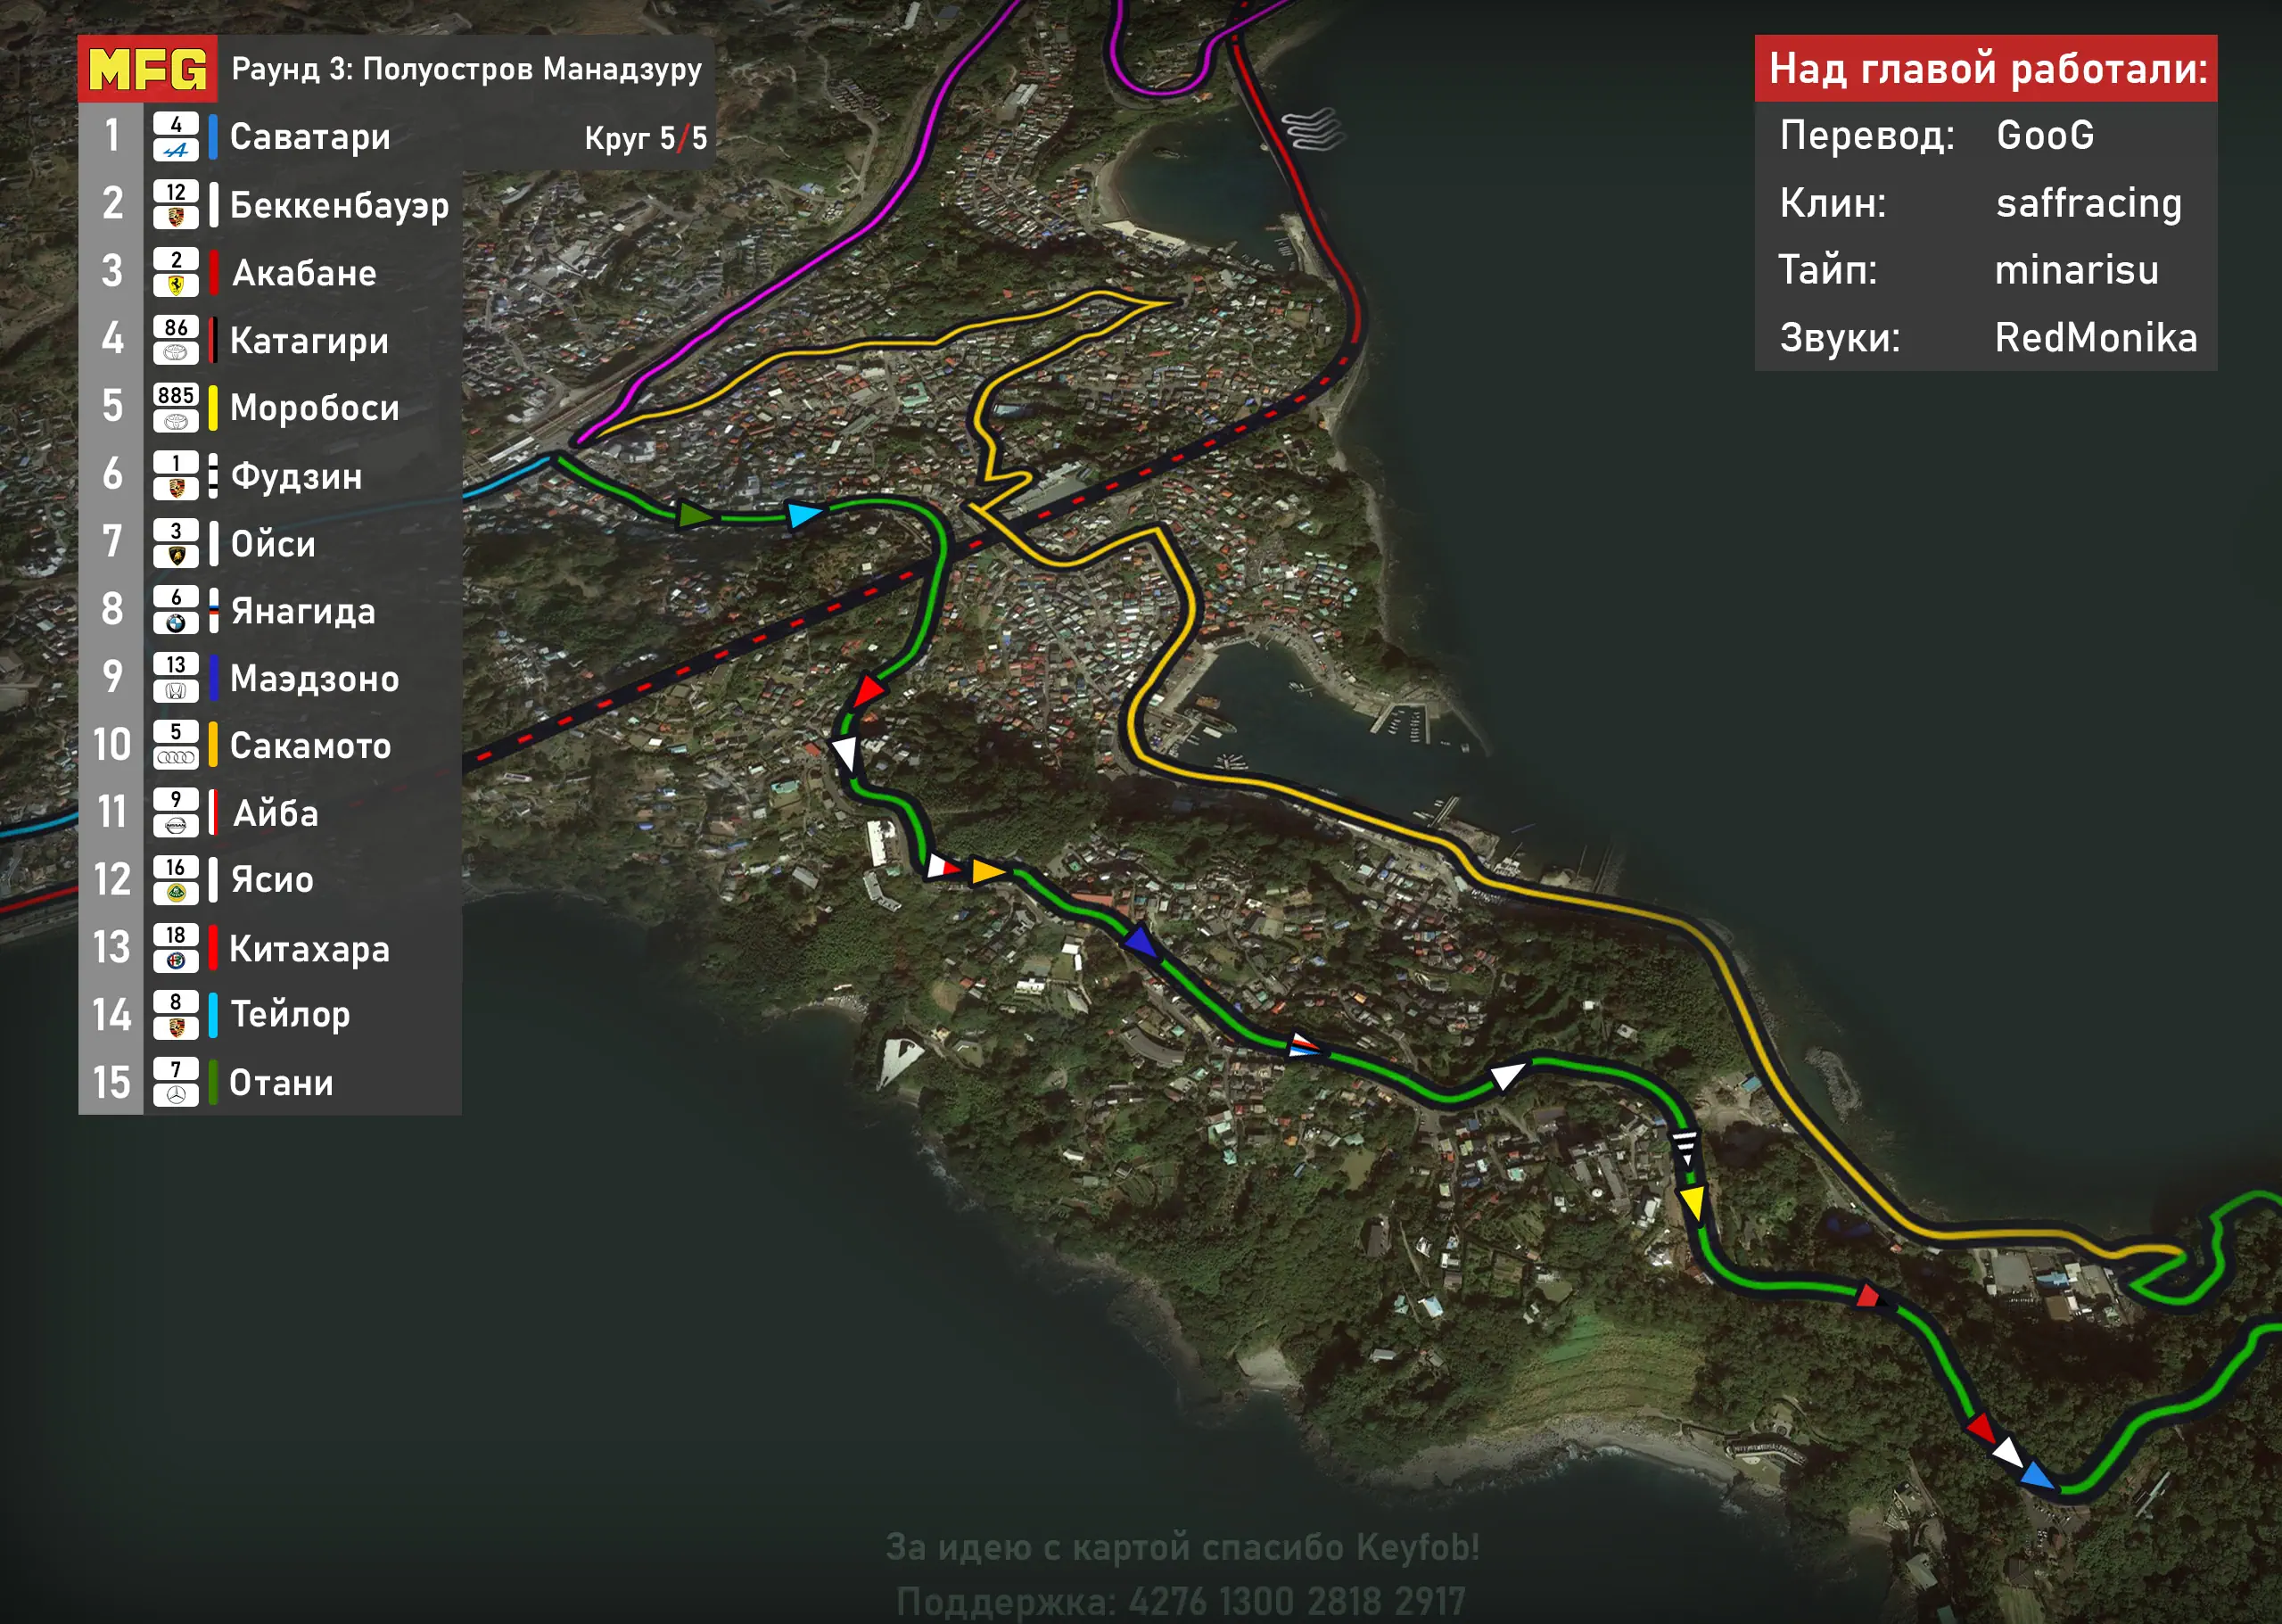Click the Audi rings logo beside Сакамото
The height and width of the screenshot is (1624, 2282).
tap(176, 758)
